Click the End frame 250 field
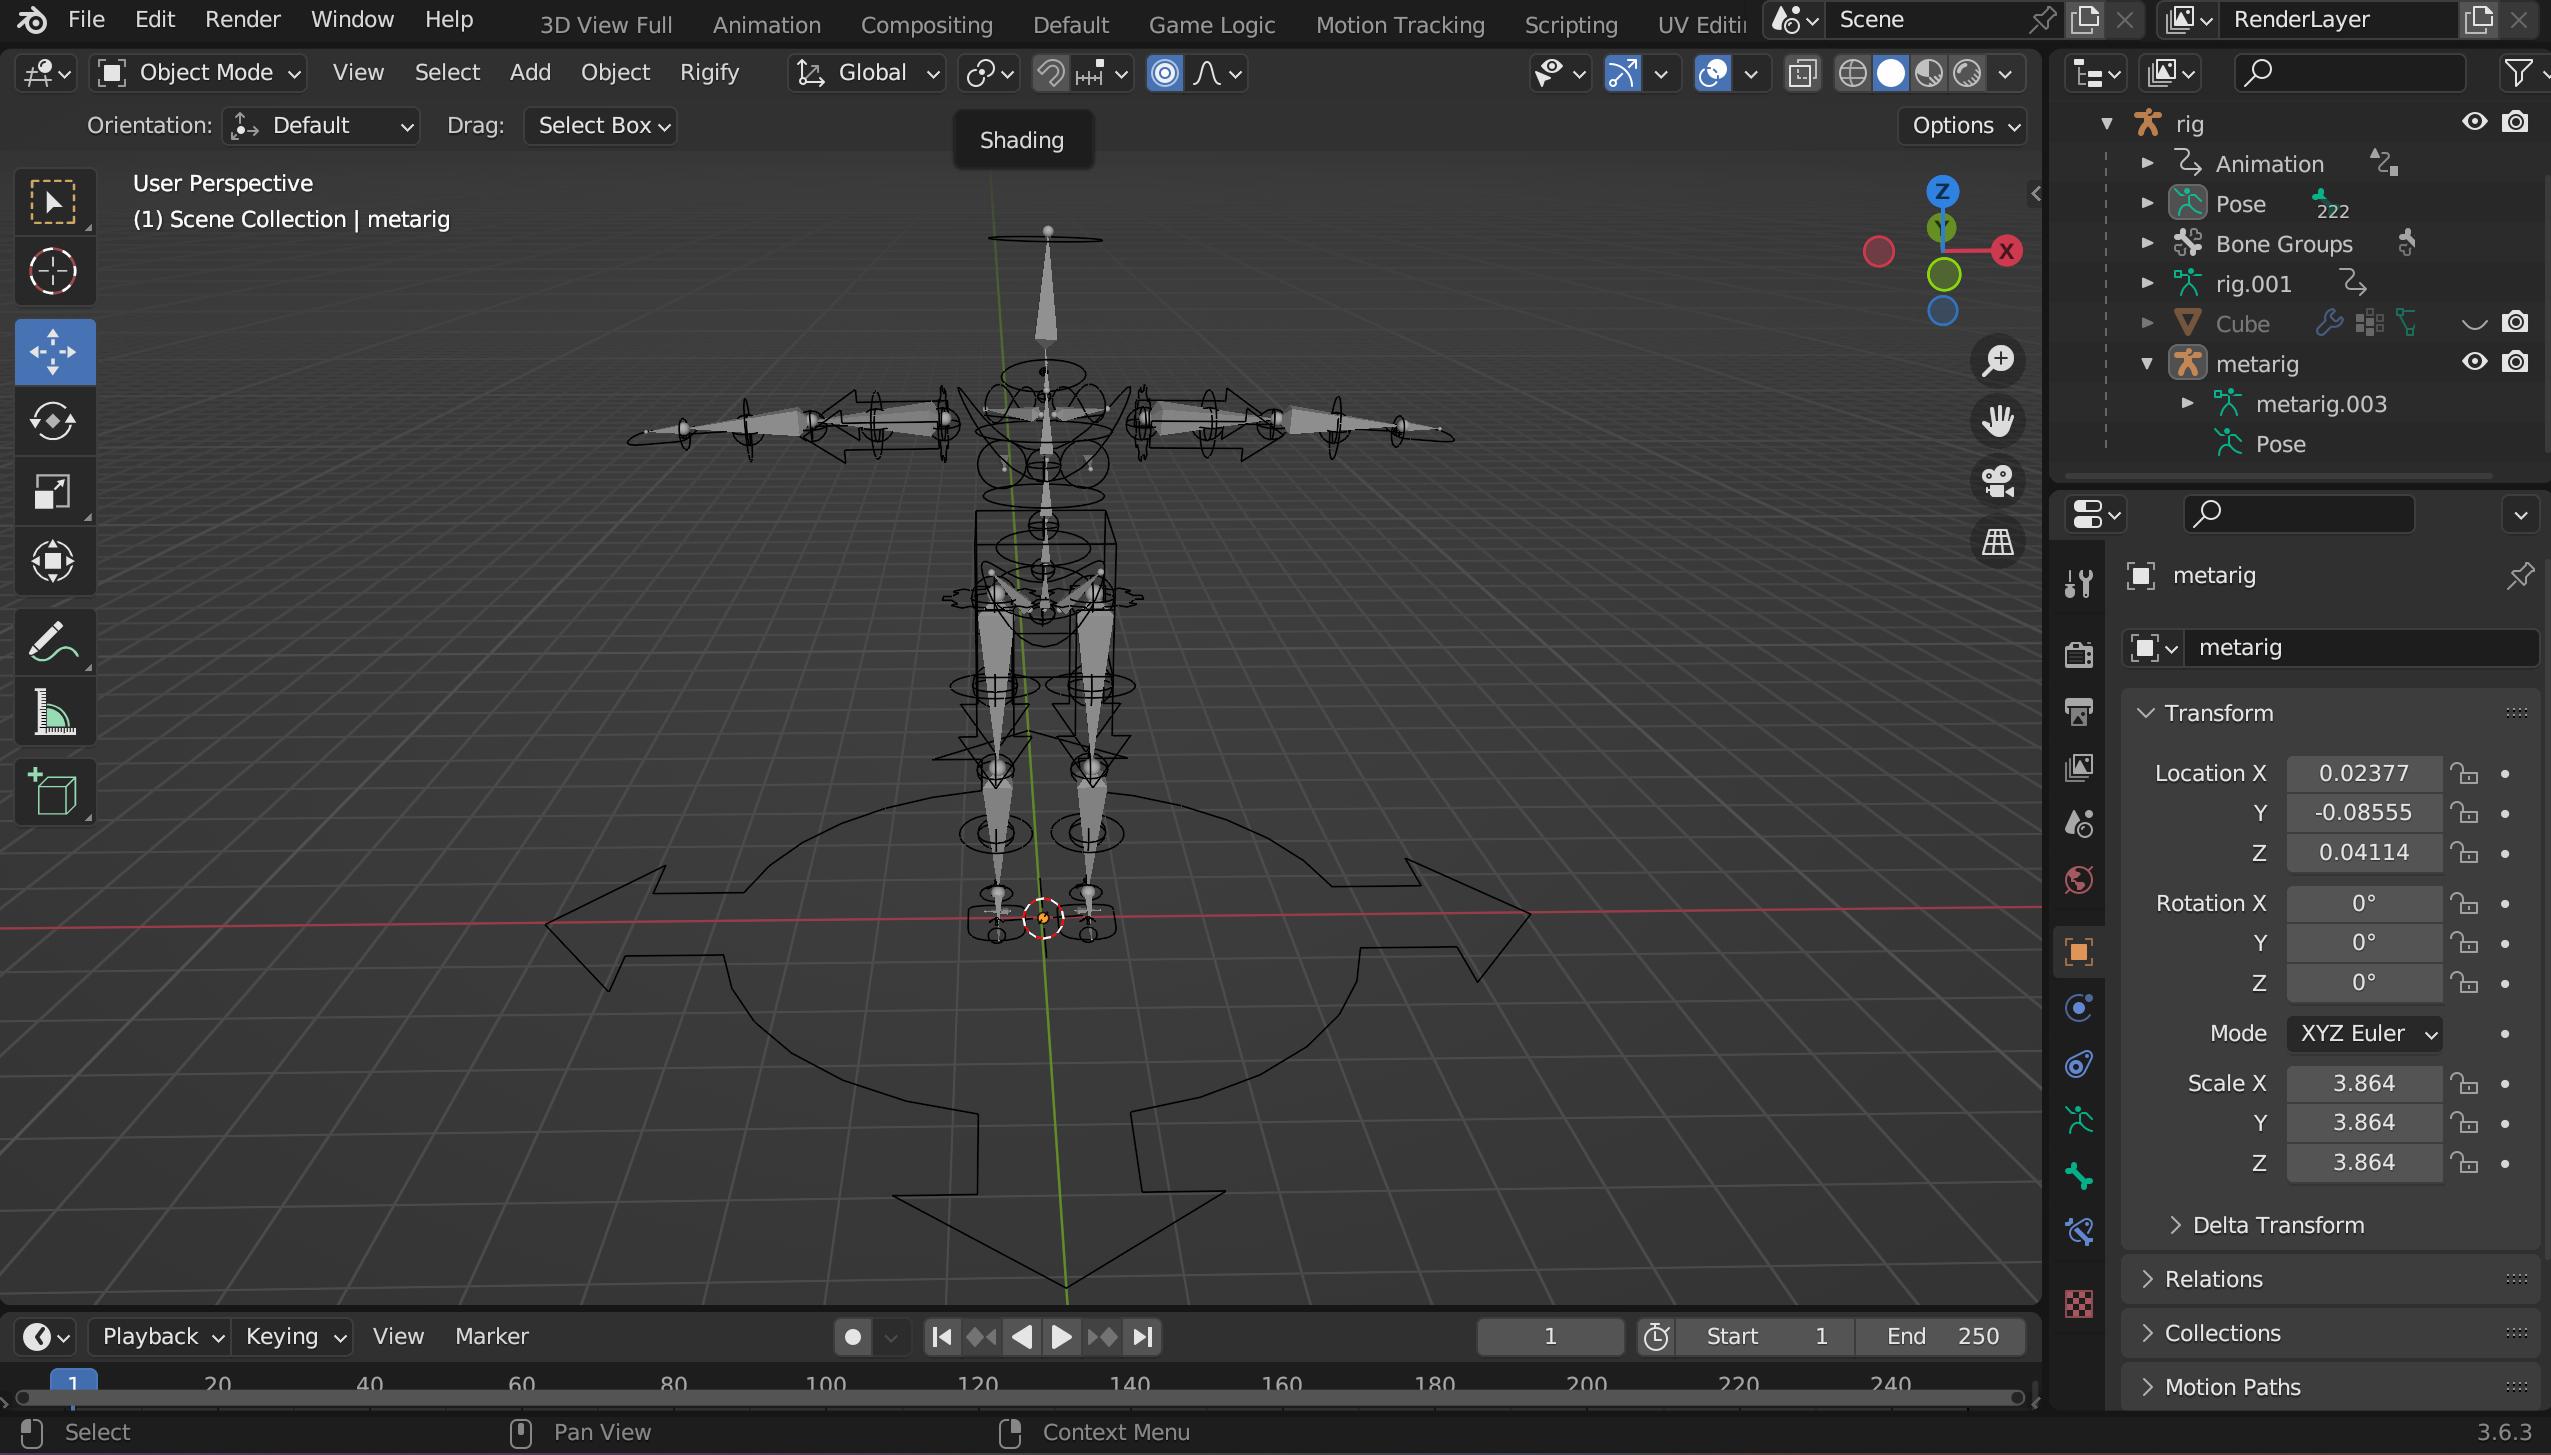 pyautogui.click(x=1941, y=1338)
